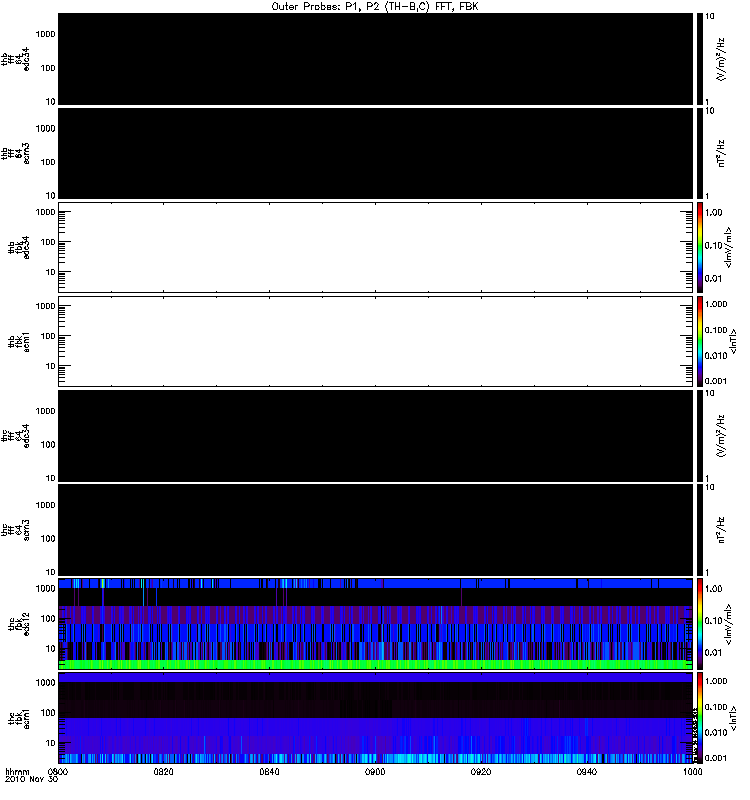Viewport: 750px width, 800px height.
Task: Select the thc fff 64 edc34 spectrogram panel
Action: click(x=376, y=436)
